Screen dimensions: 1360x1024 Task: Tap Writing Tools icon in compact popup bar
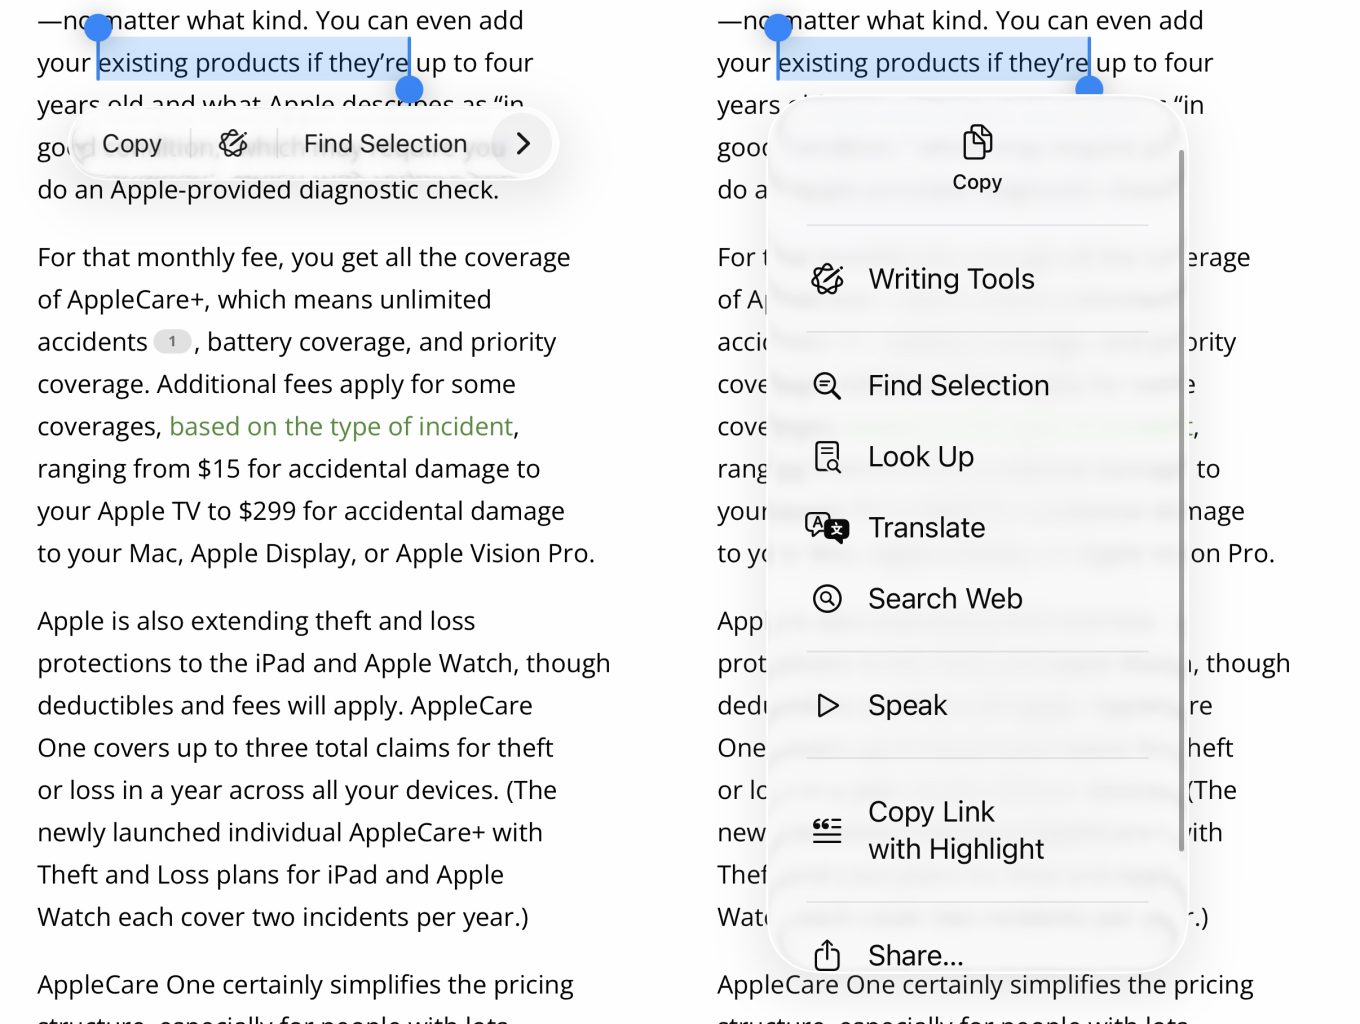coord(232,144)
